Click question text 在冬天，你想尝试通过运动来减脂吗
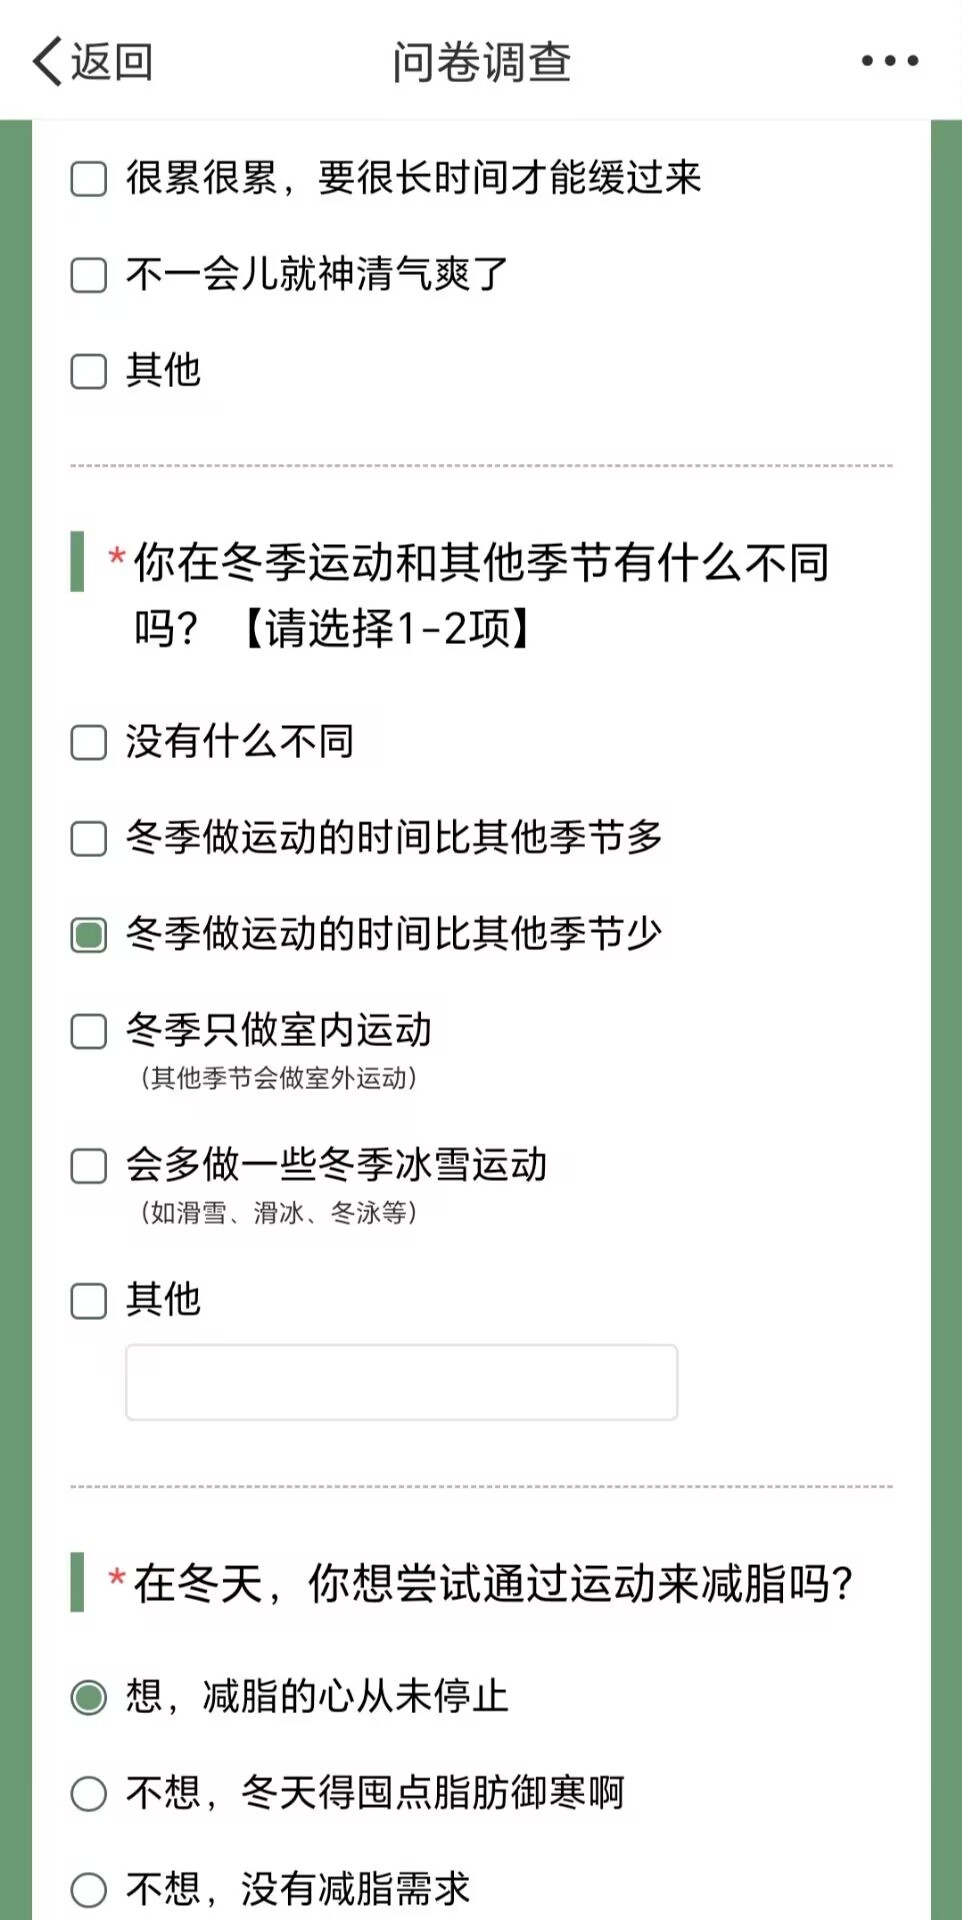962x1920 pixels. 493,1583
